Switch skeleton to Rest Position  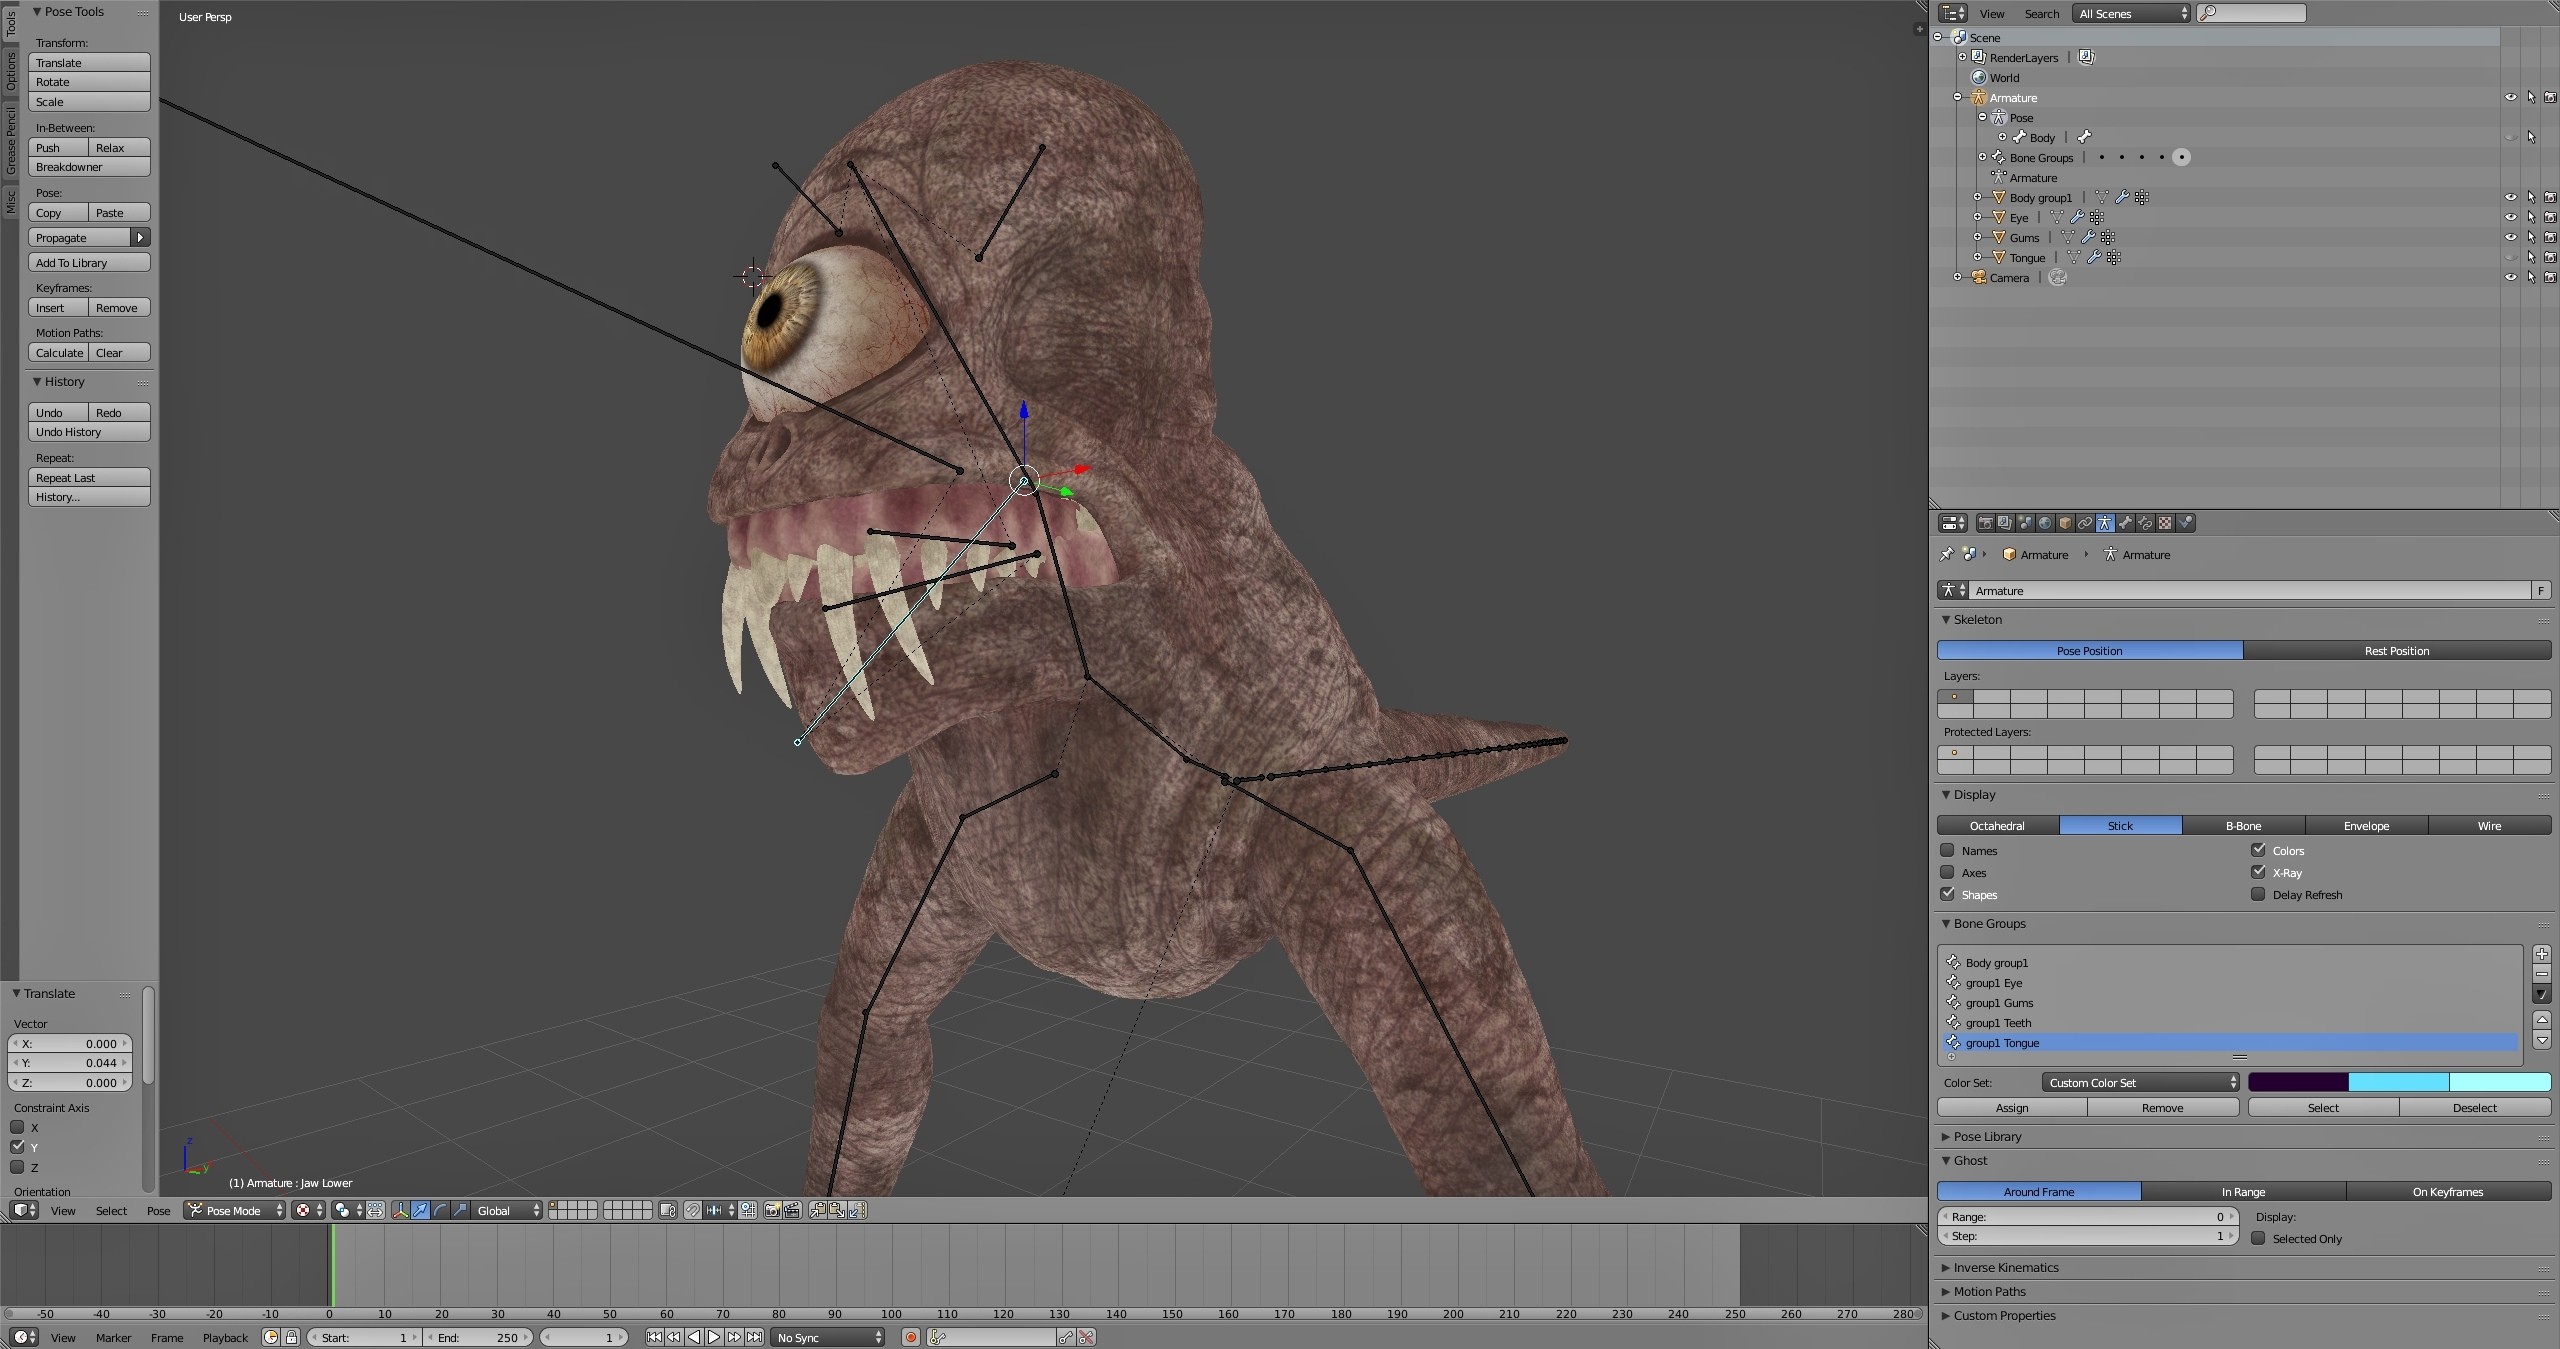click(2396, 650)
